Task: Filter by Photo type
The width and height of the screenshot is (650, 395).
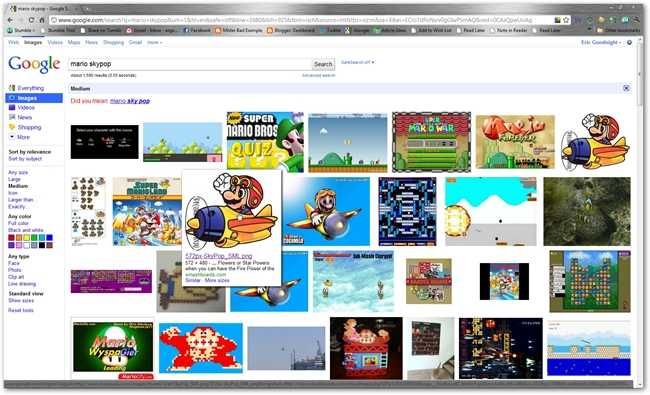Action: pos(15,270)
